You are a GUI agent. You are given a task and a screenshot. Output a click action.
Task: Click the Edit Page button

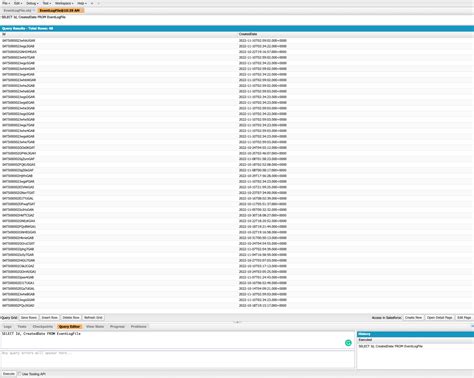point(464,317)
